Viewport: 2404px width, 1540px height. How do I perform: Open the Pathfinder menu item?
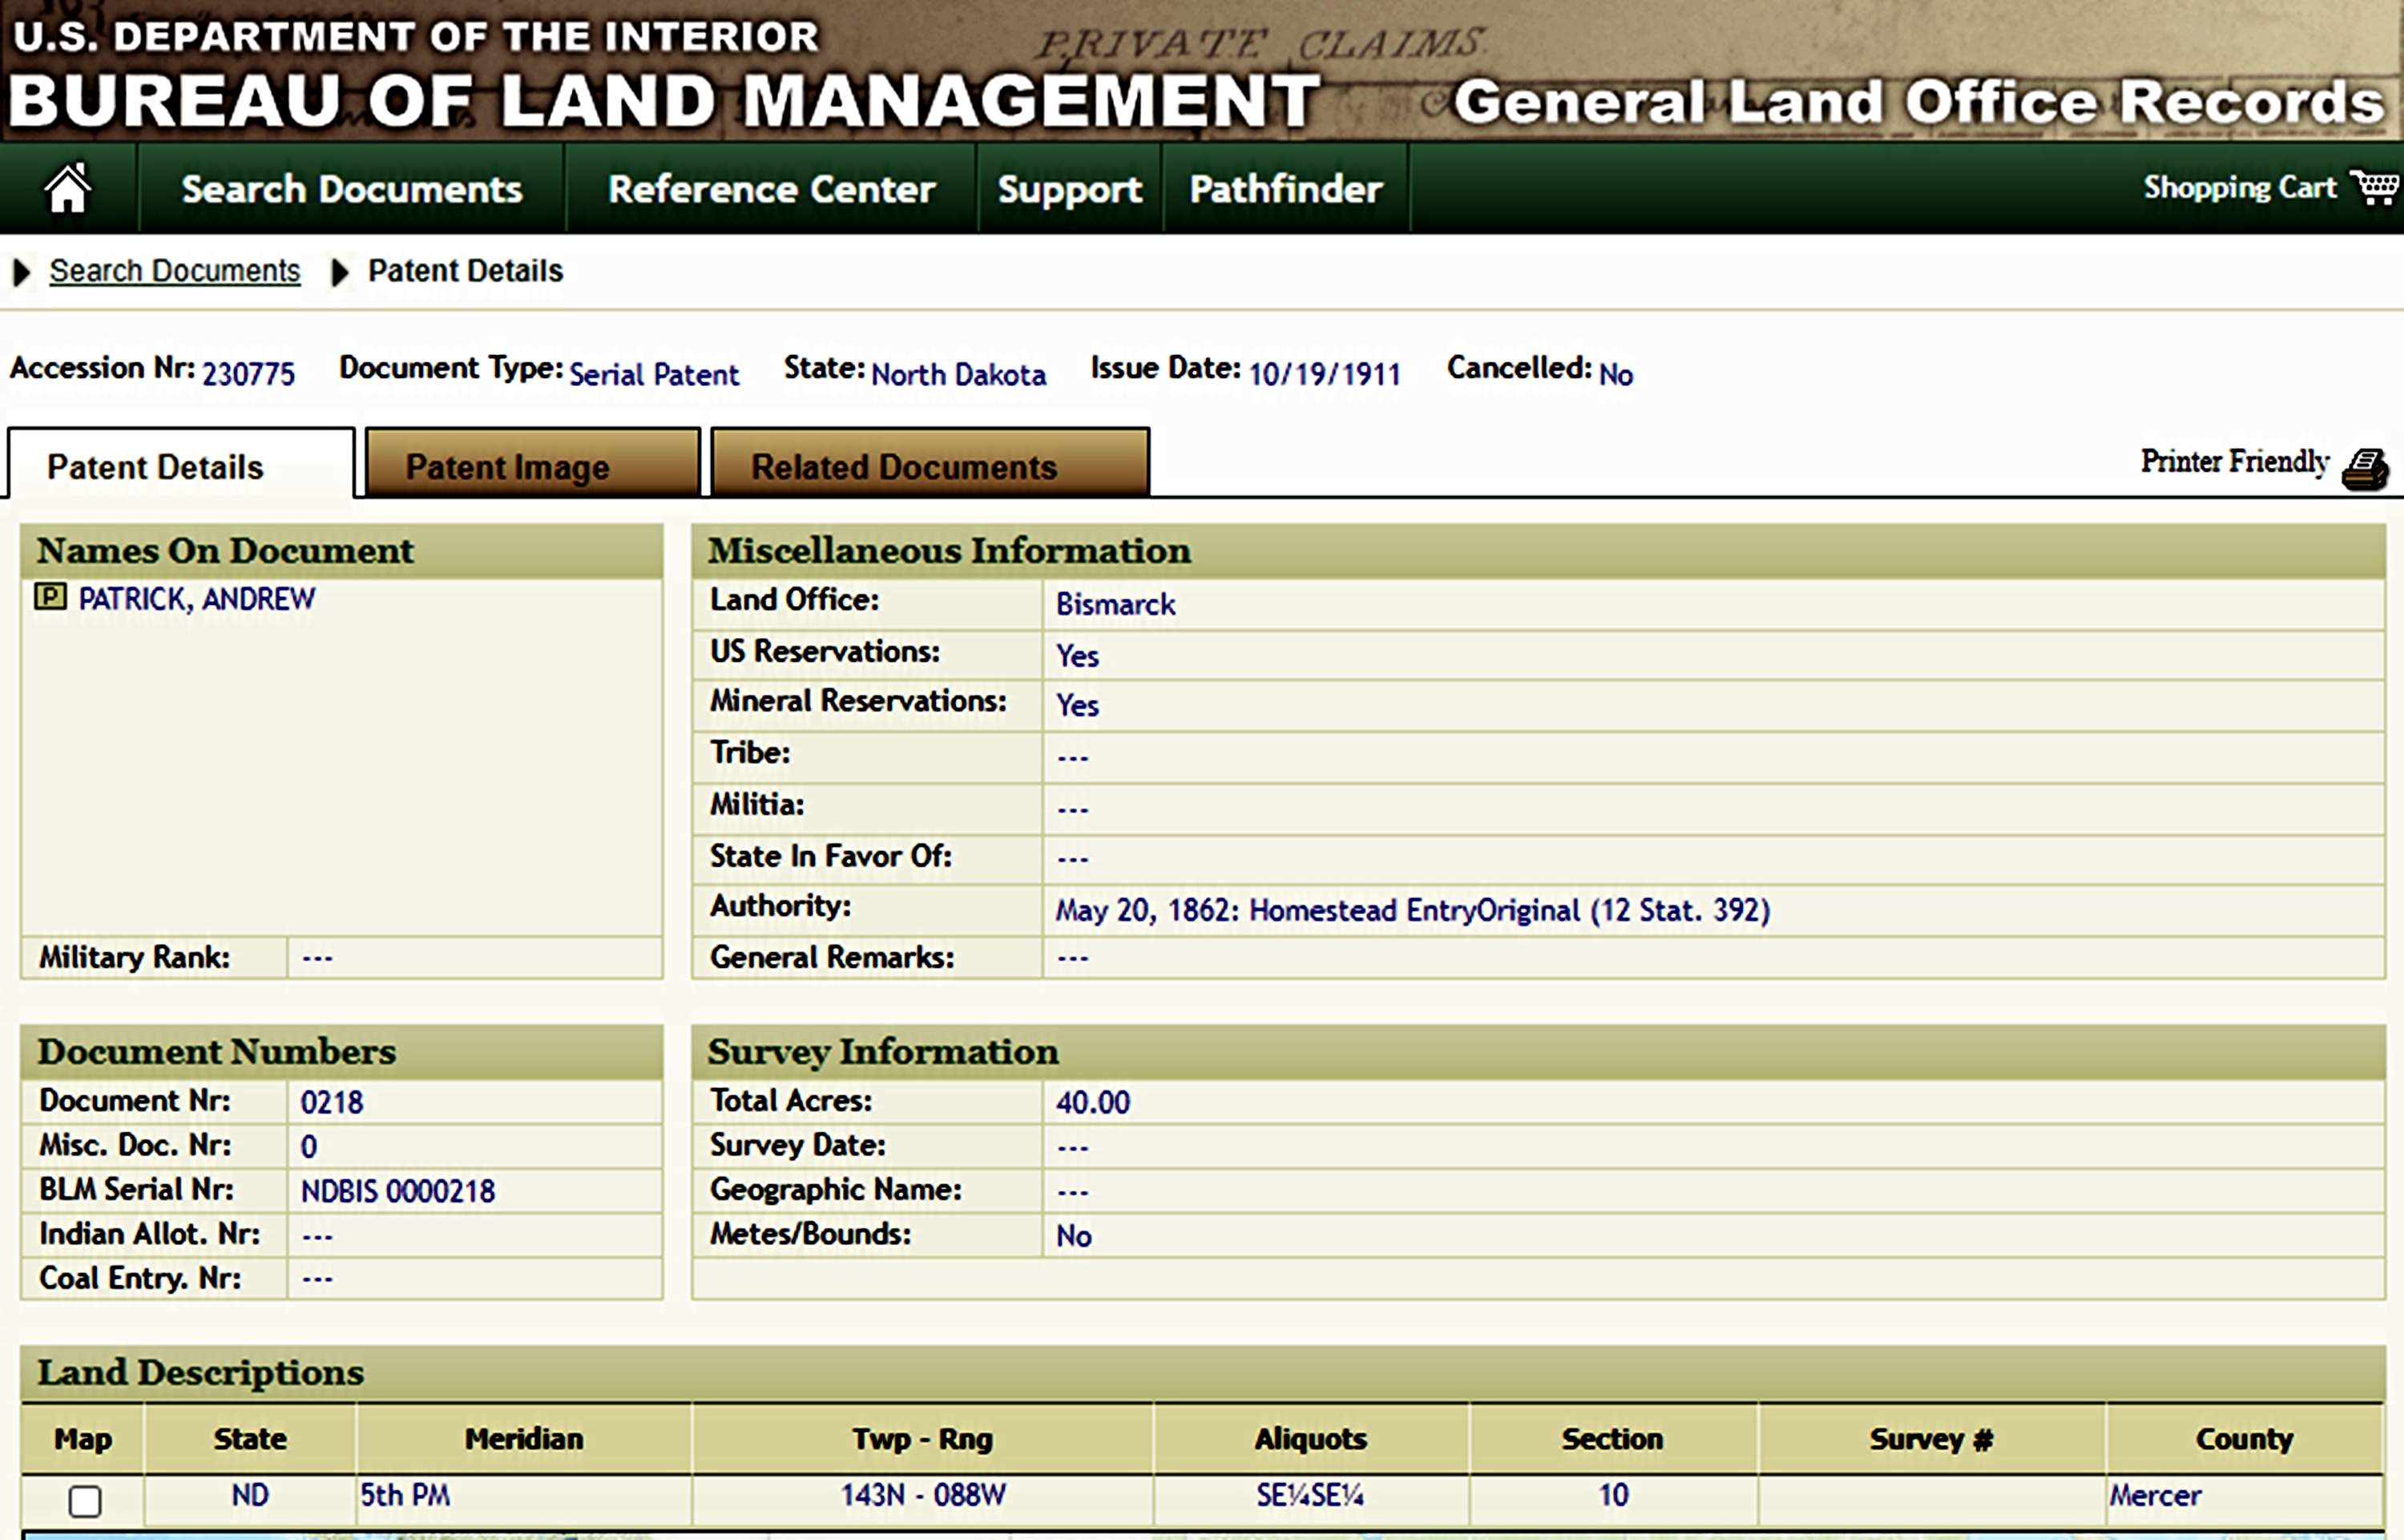pos(1285,189)
